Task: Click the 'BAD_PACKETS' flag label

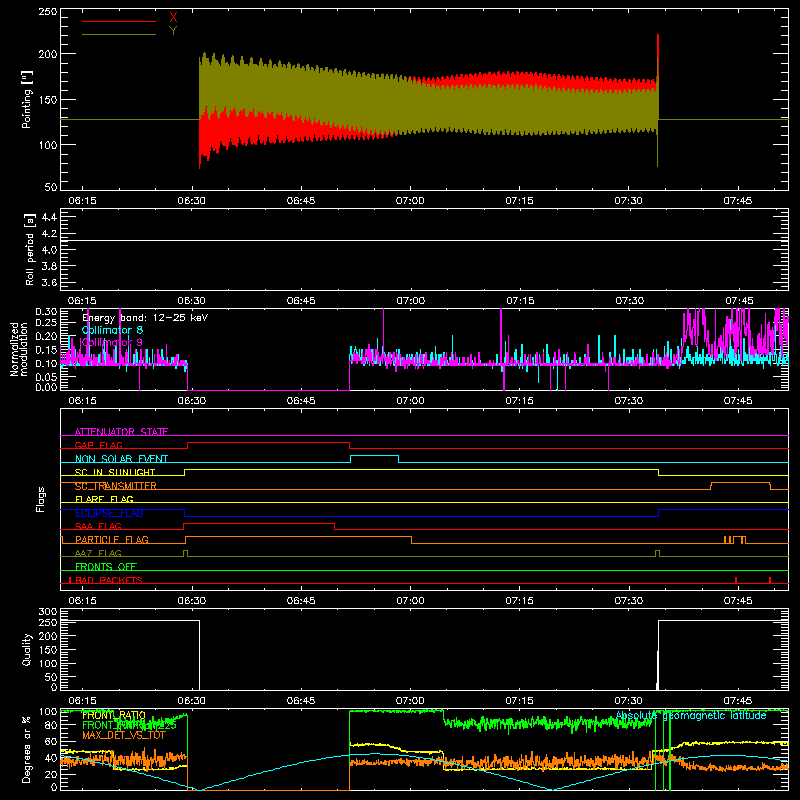Action: 109,580
